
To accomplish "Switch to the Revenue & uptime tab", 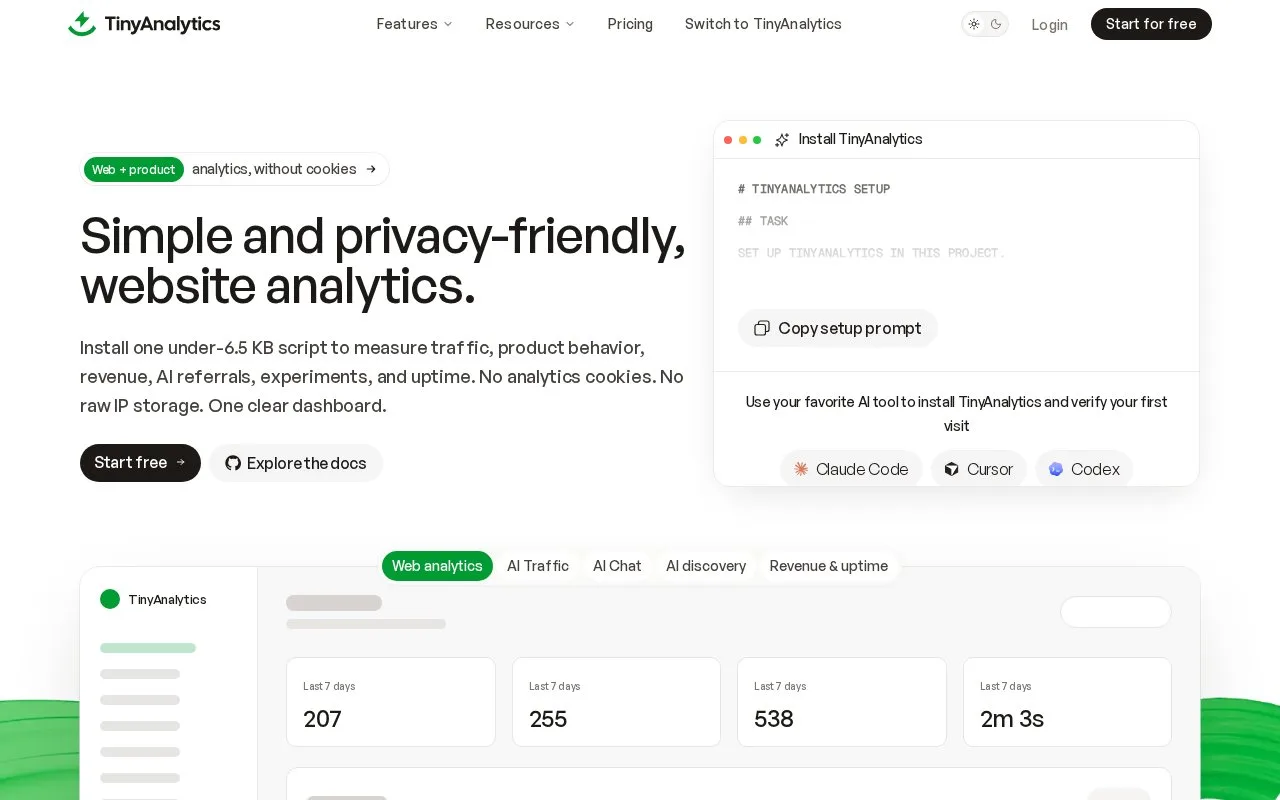I will (829, 566).
